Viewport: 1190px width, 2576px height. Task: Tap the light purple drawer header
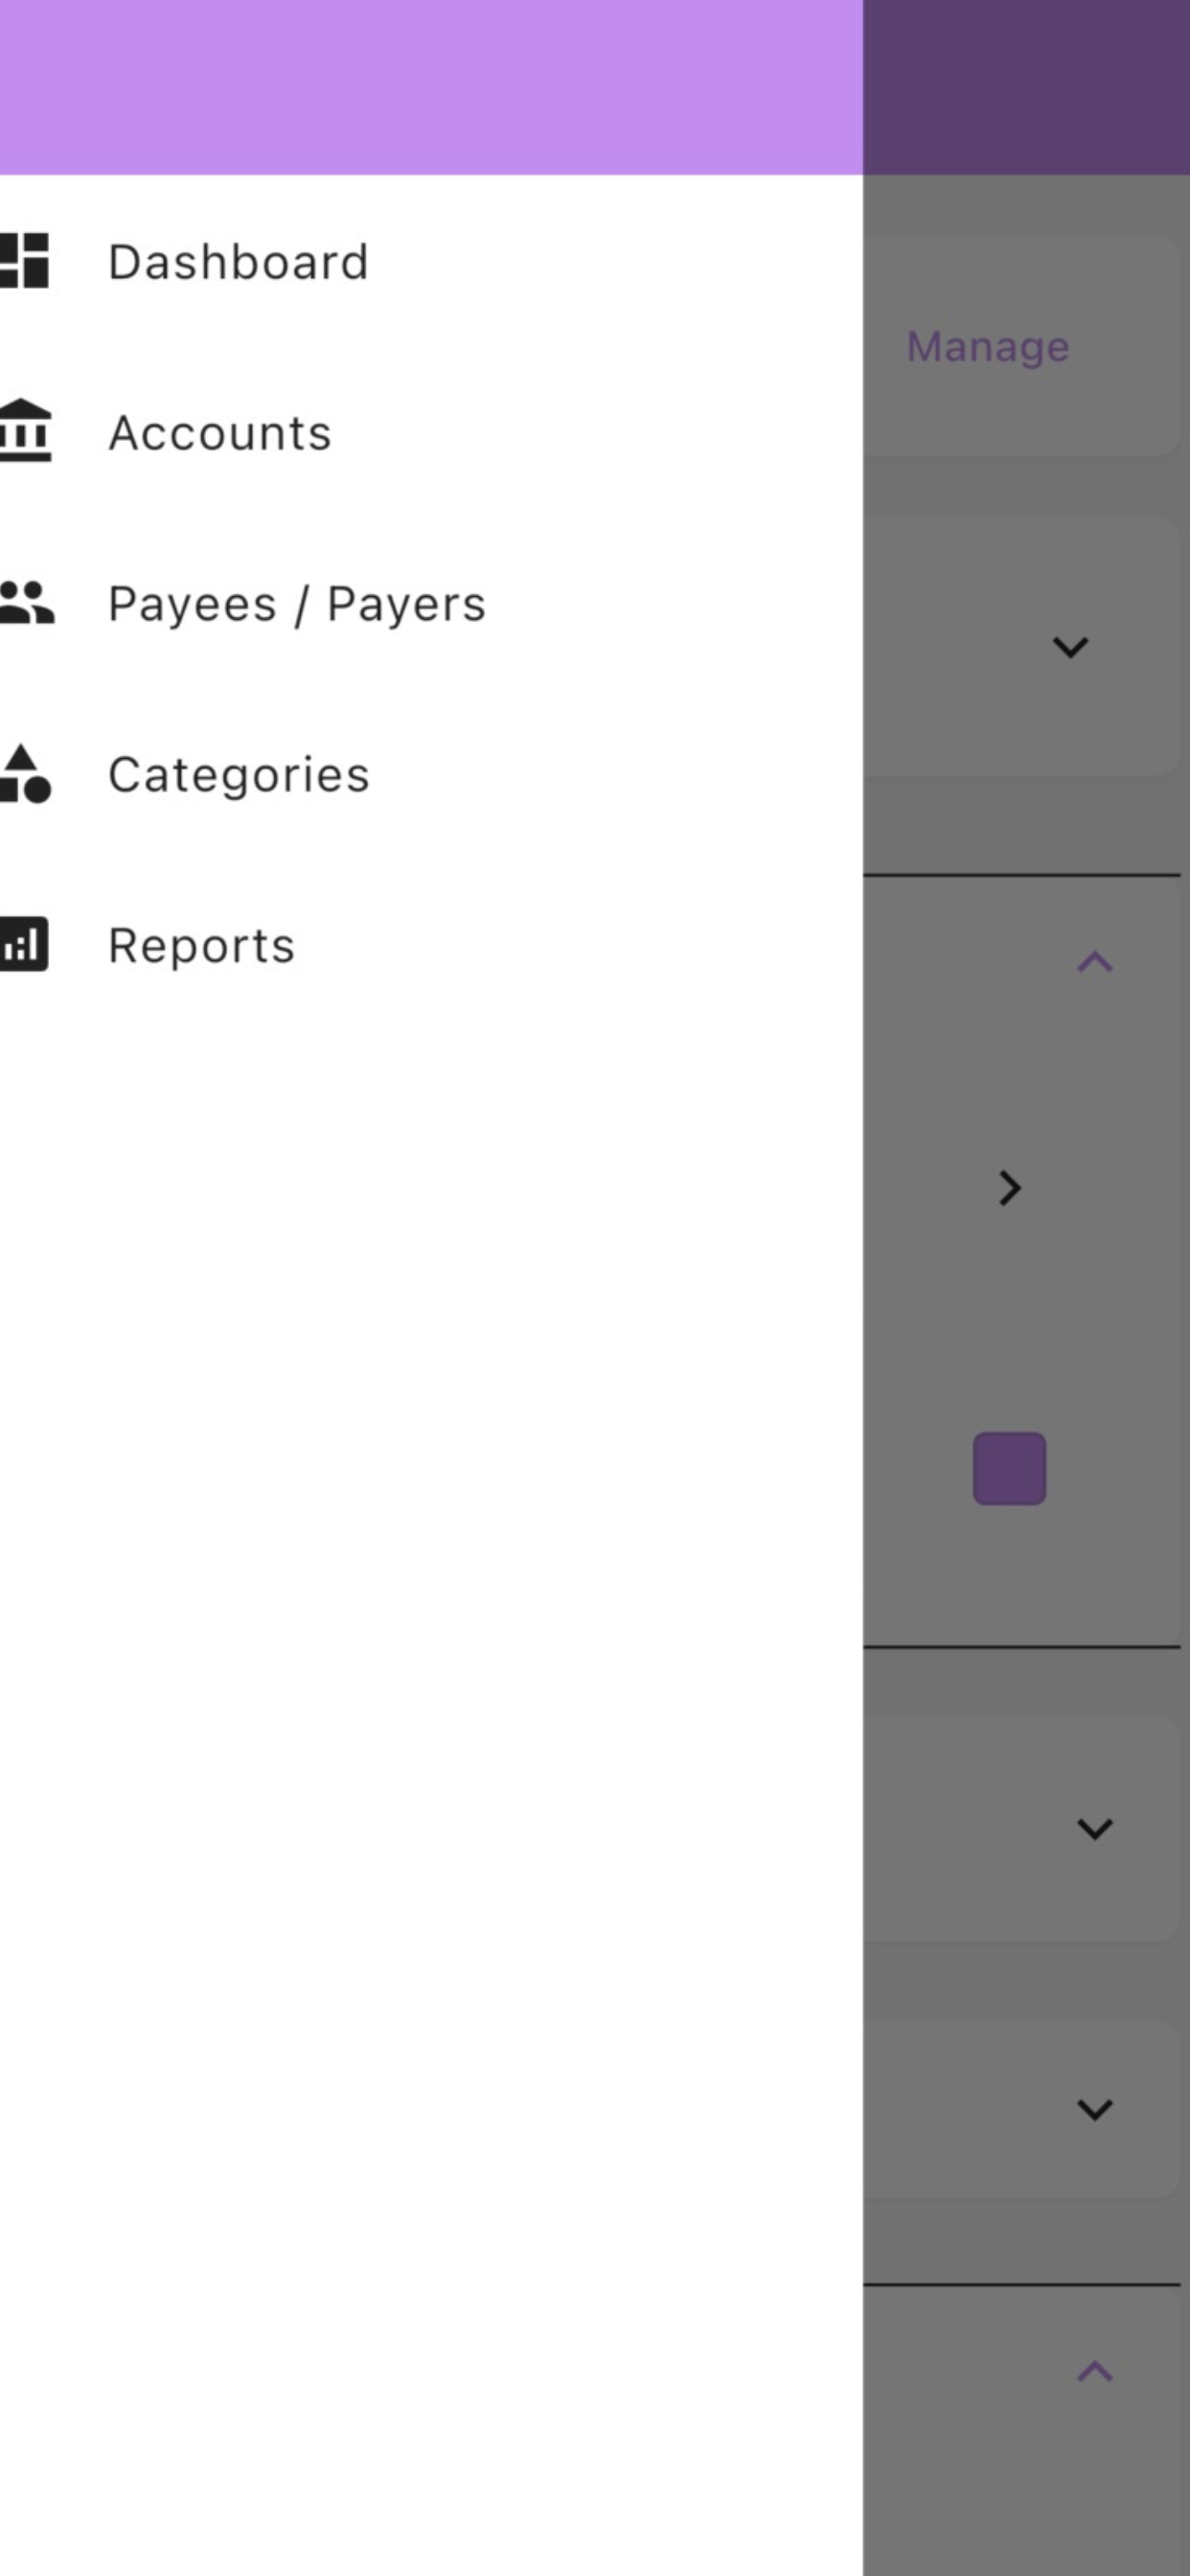[x=431, y=87]
